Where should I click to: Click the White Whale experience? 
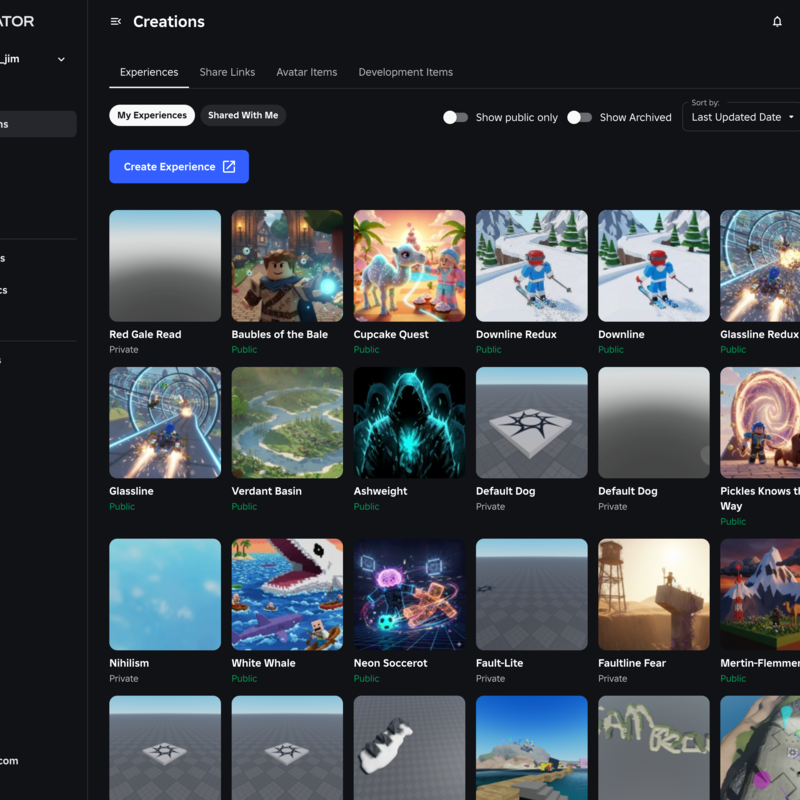click(287, 594)
